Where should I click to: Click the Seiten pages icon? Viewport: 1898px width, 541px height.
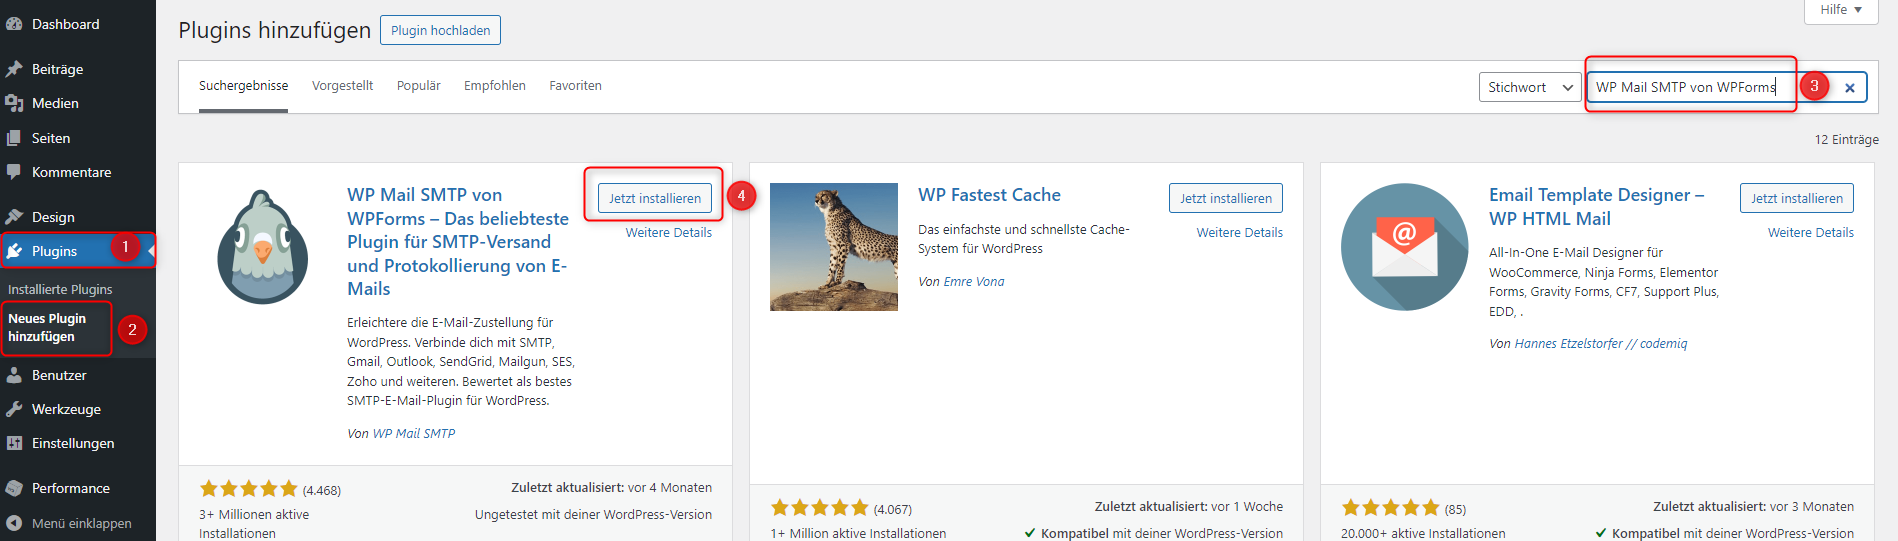[x=14, y=138]
